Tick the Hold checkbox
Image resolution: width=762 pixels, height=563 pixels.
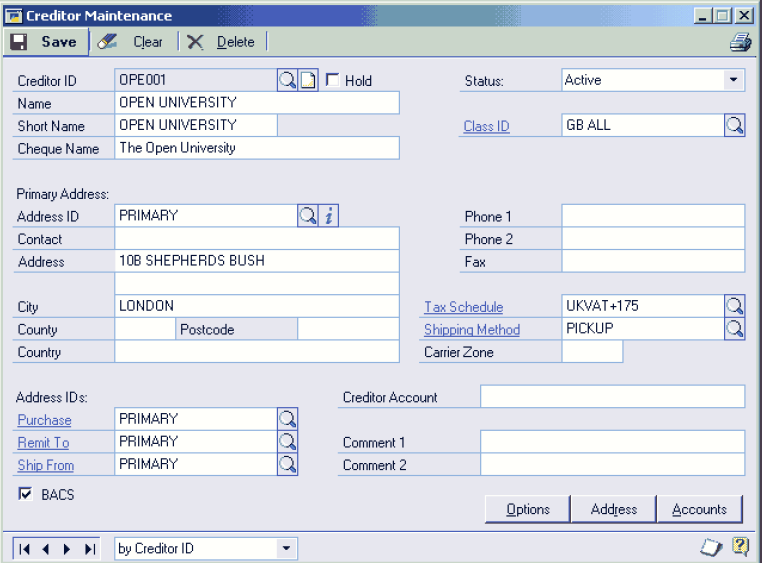pyautogui.click(x=333, y=80)
